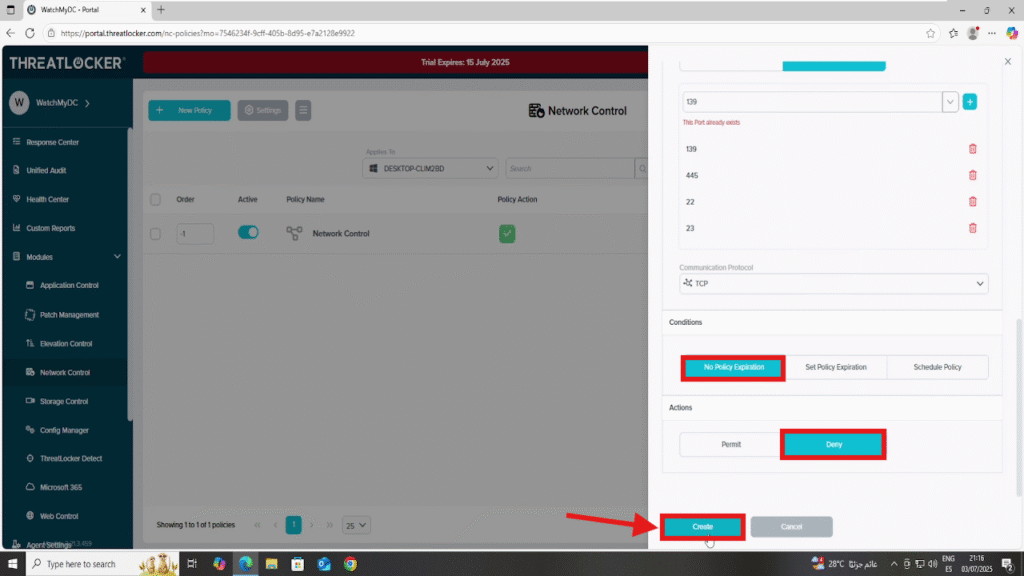
Task: Open the Settings button
Action: (263, 110)
